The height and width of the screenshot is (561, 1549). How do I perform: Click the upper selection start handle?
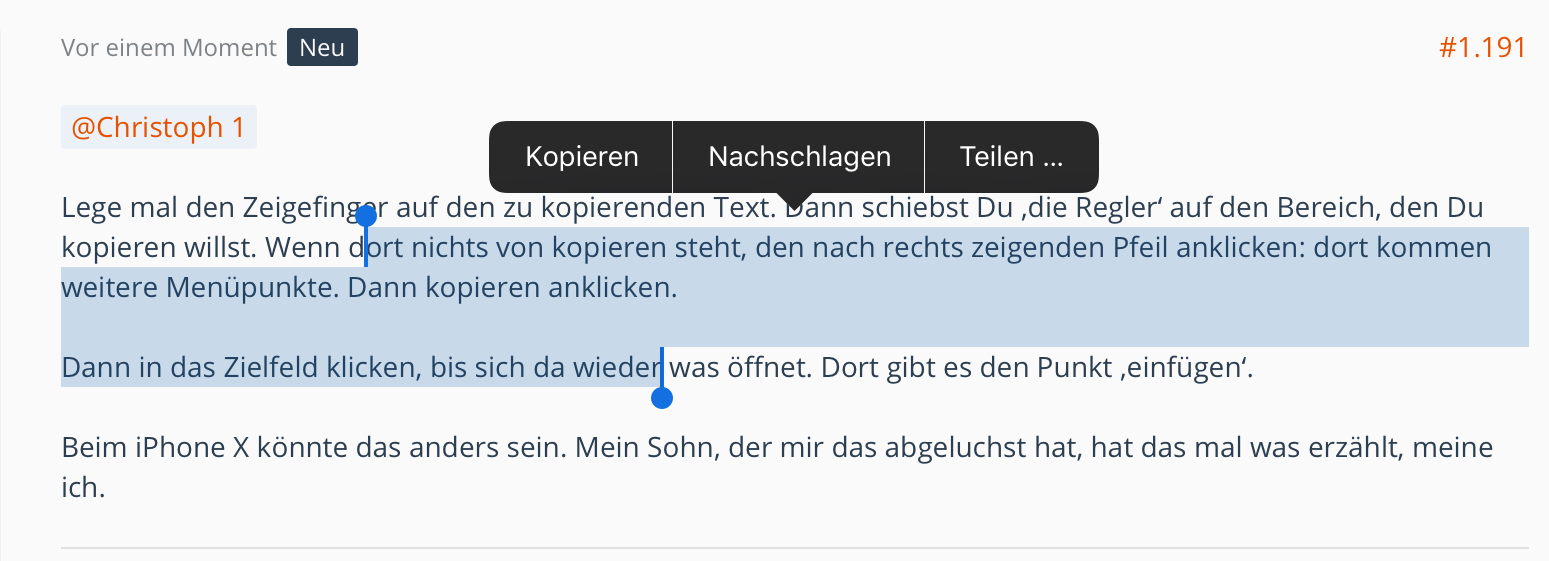(x=366, y=216)
